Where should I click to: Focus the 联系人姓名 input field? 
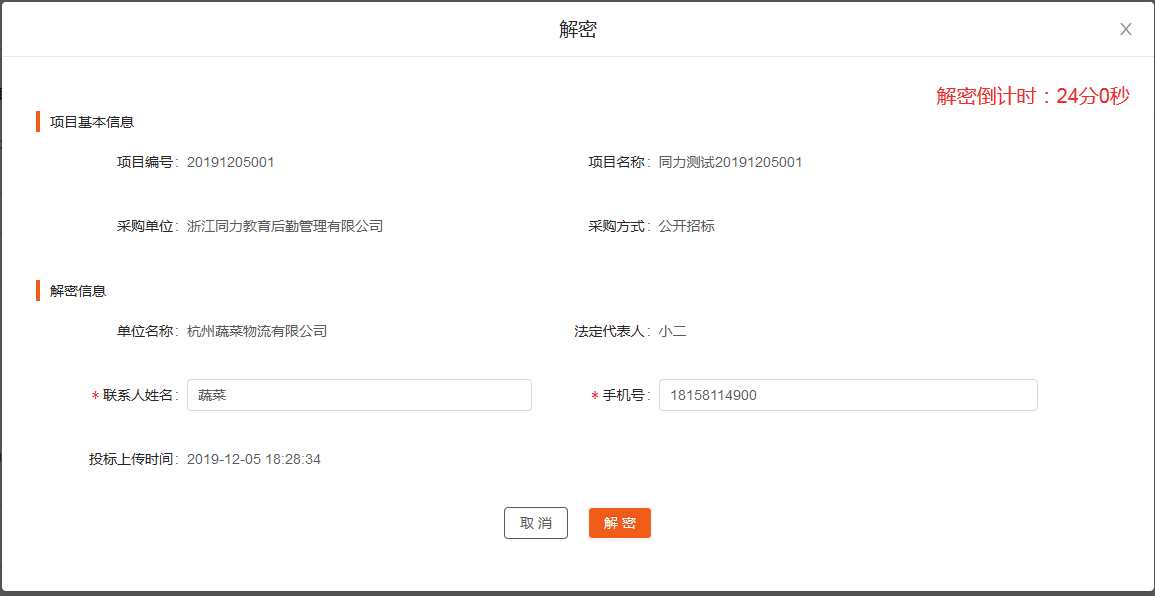(x=359, y=395)
